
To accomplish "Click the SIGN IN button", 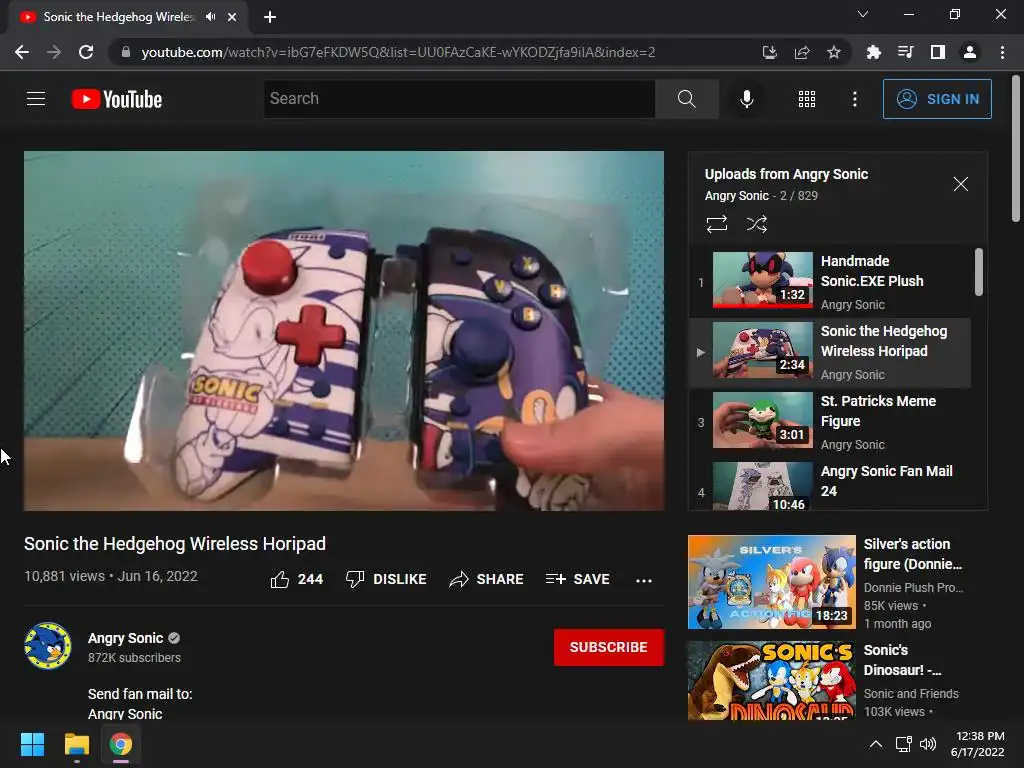I will (x=937, y=99).
